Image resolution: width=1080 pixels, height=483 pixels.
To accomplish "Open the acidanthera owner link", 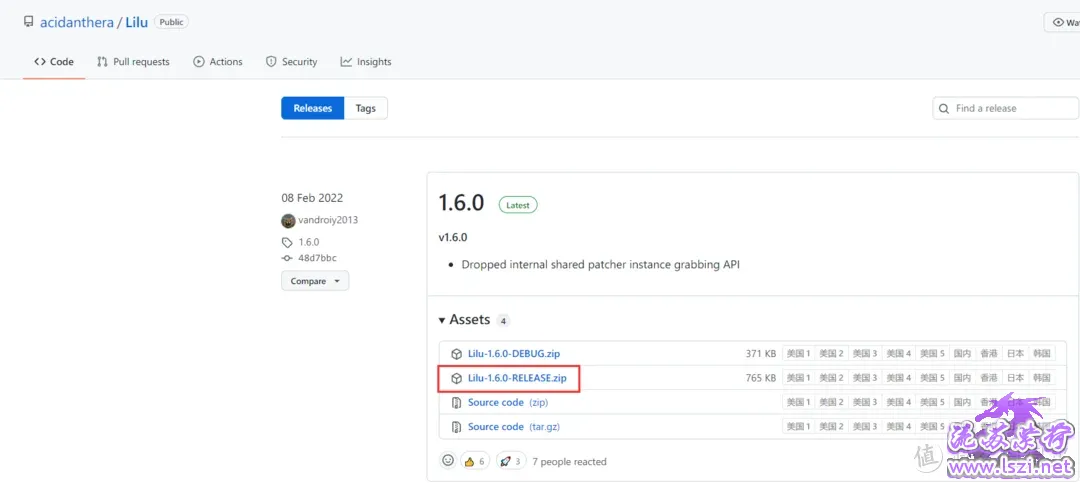I will (x=77, y=22).
